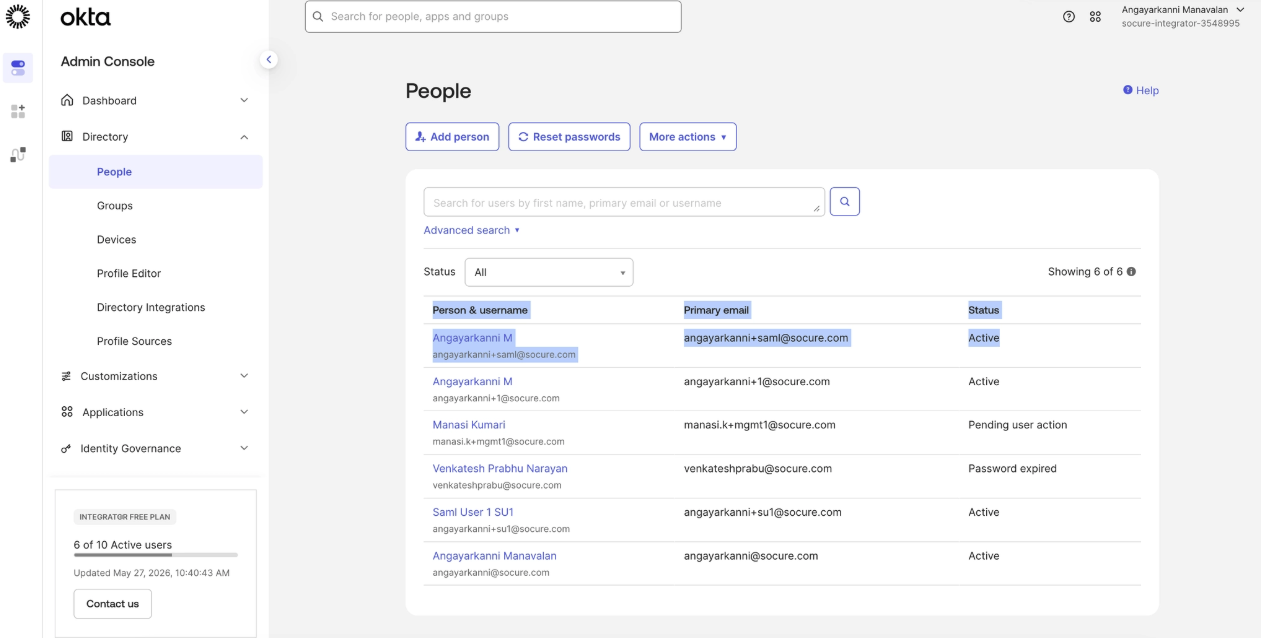Open Devices in the sidebar

pos(116,240)
